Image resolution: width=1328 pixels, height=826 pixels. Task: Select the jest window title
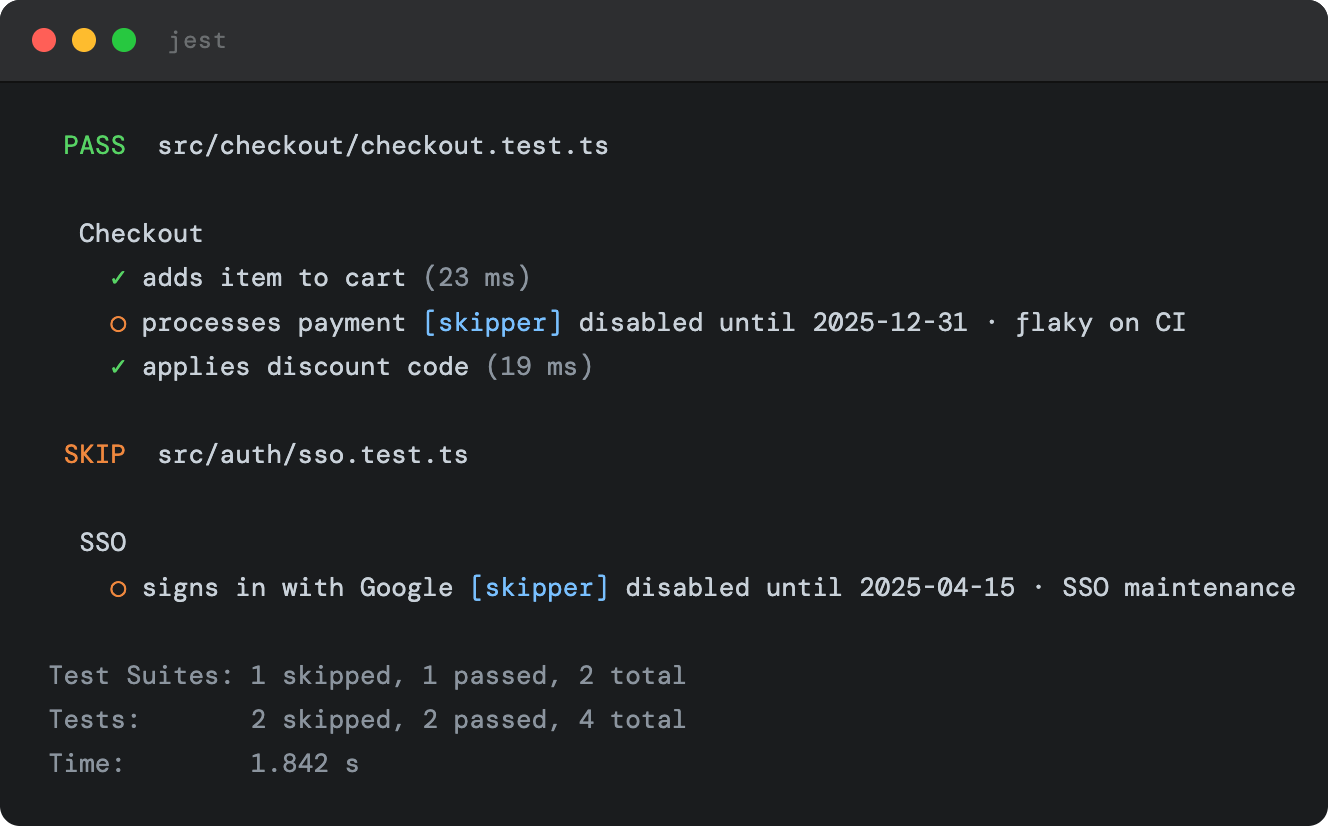point(197,40)
